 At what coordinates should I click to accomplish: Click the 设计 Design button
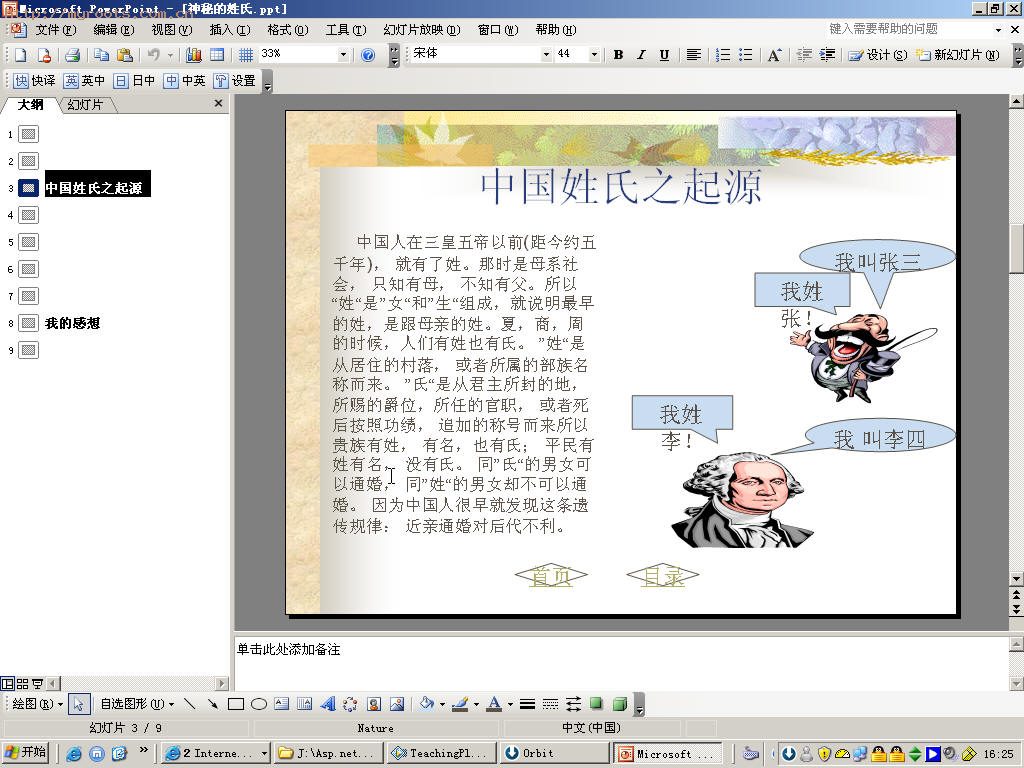[x=878, y=55]
